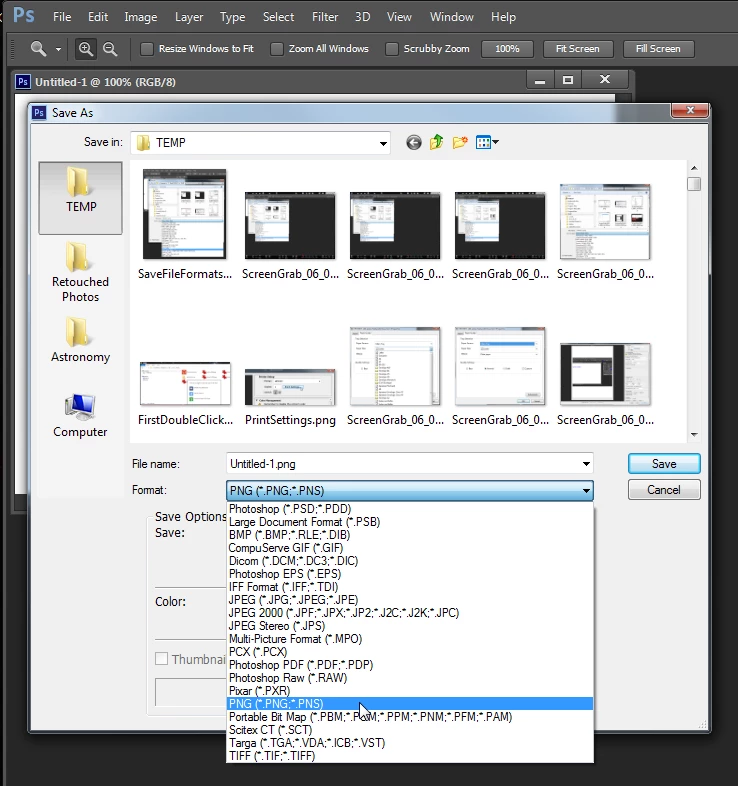Screen dimensions: 738x786
Task: Choose PCX (*.PCX) format
Action: (x=410, y=652)
